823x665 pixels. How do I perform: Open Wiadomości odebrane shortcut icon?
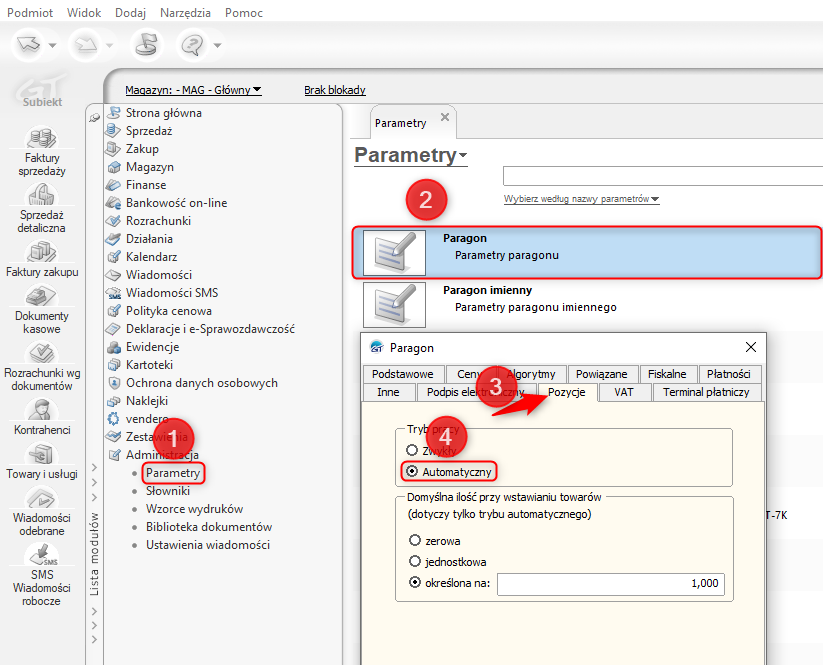point(41,499)
